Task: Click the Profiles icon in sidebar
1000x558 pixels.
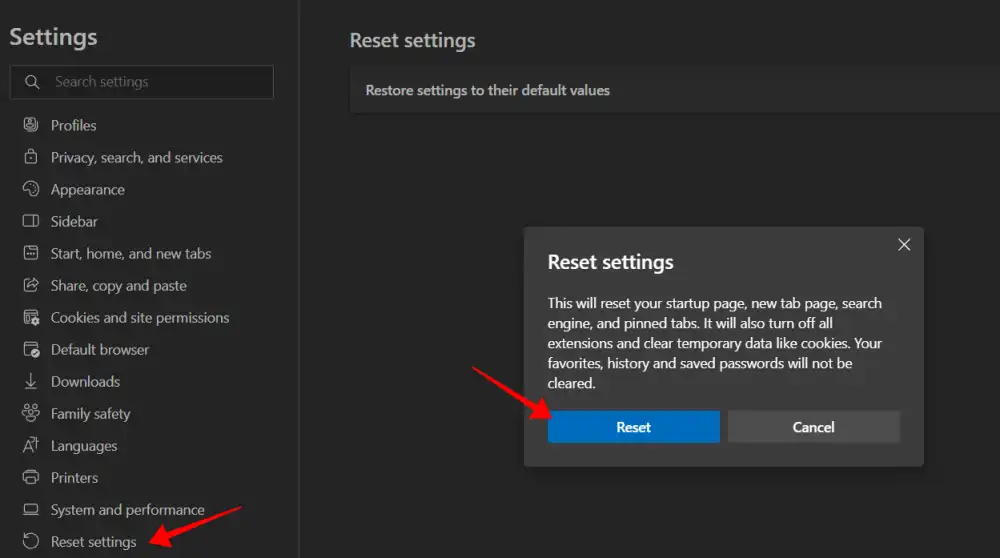Action: pyautogui.click(x=31, y=124)
